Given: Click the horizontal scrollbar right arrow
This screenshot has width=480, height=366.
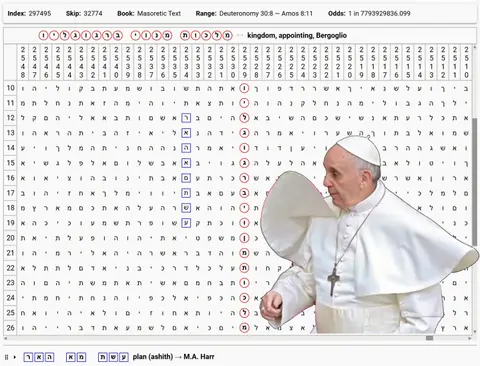Looking at the screenshot, I should point(470,338).
